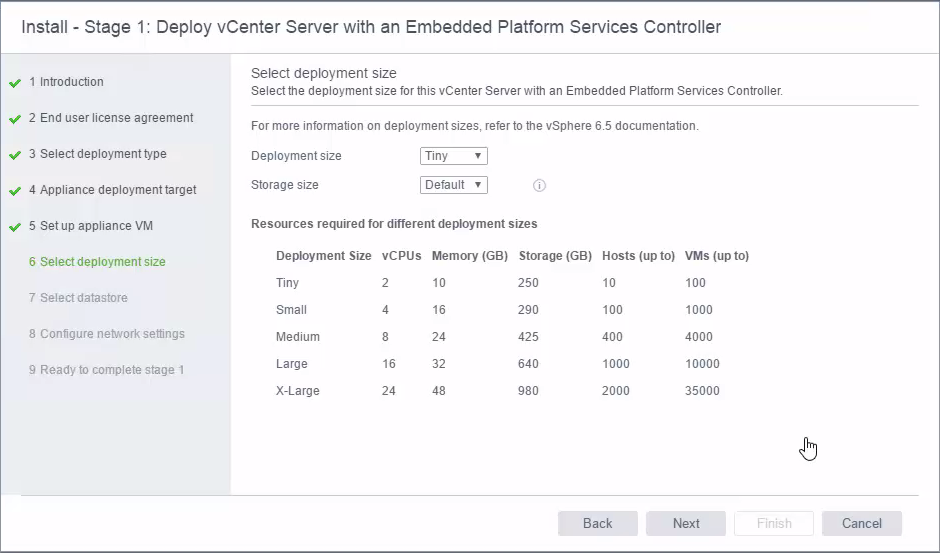Click the checkmark next to Appliance deployment target
The height and width of the screenshot is (553, 940).
click(x=15, y=191)
